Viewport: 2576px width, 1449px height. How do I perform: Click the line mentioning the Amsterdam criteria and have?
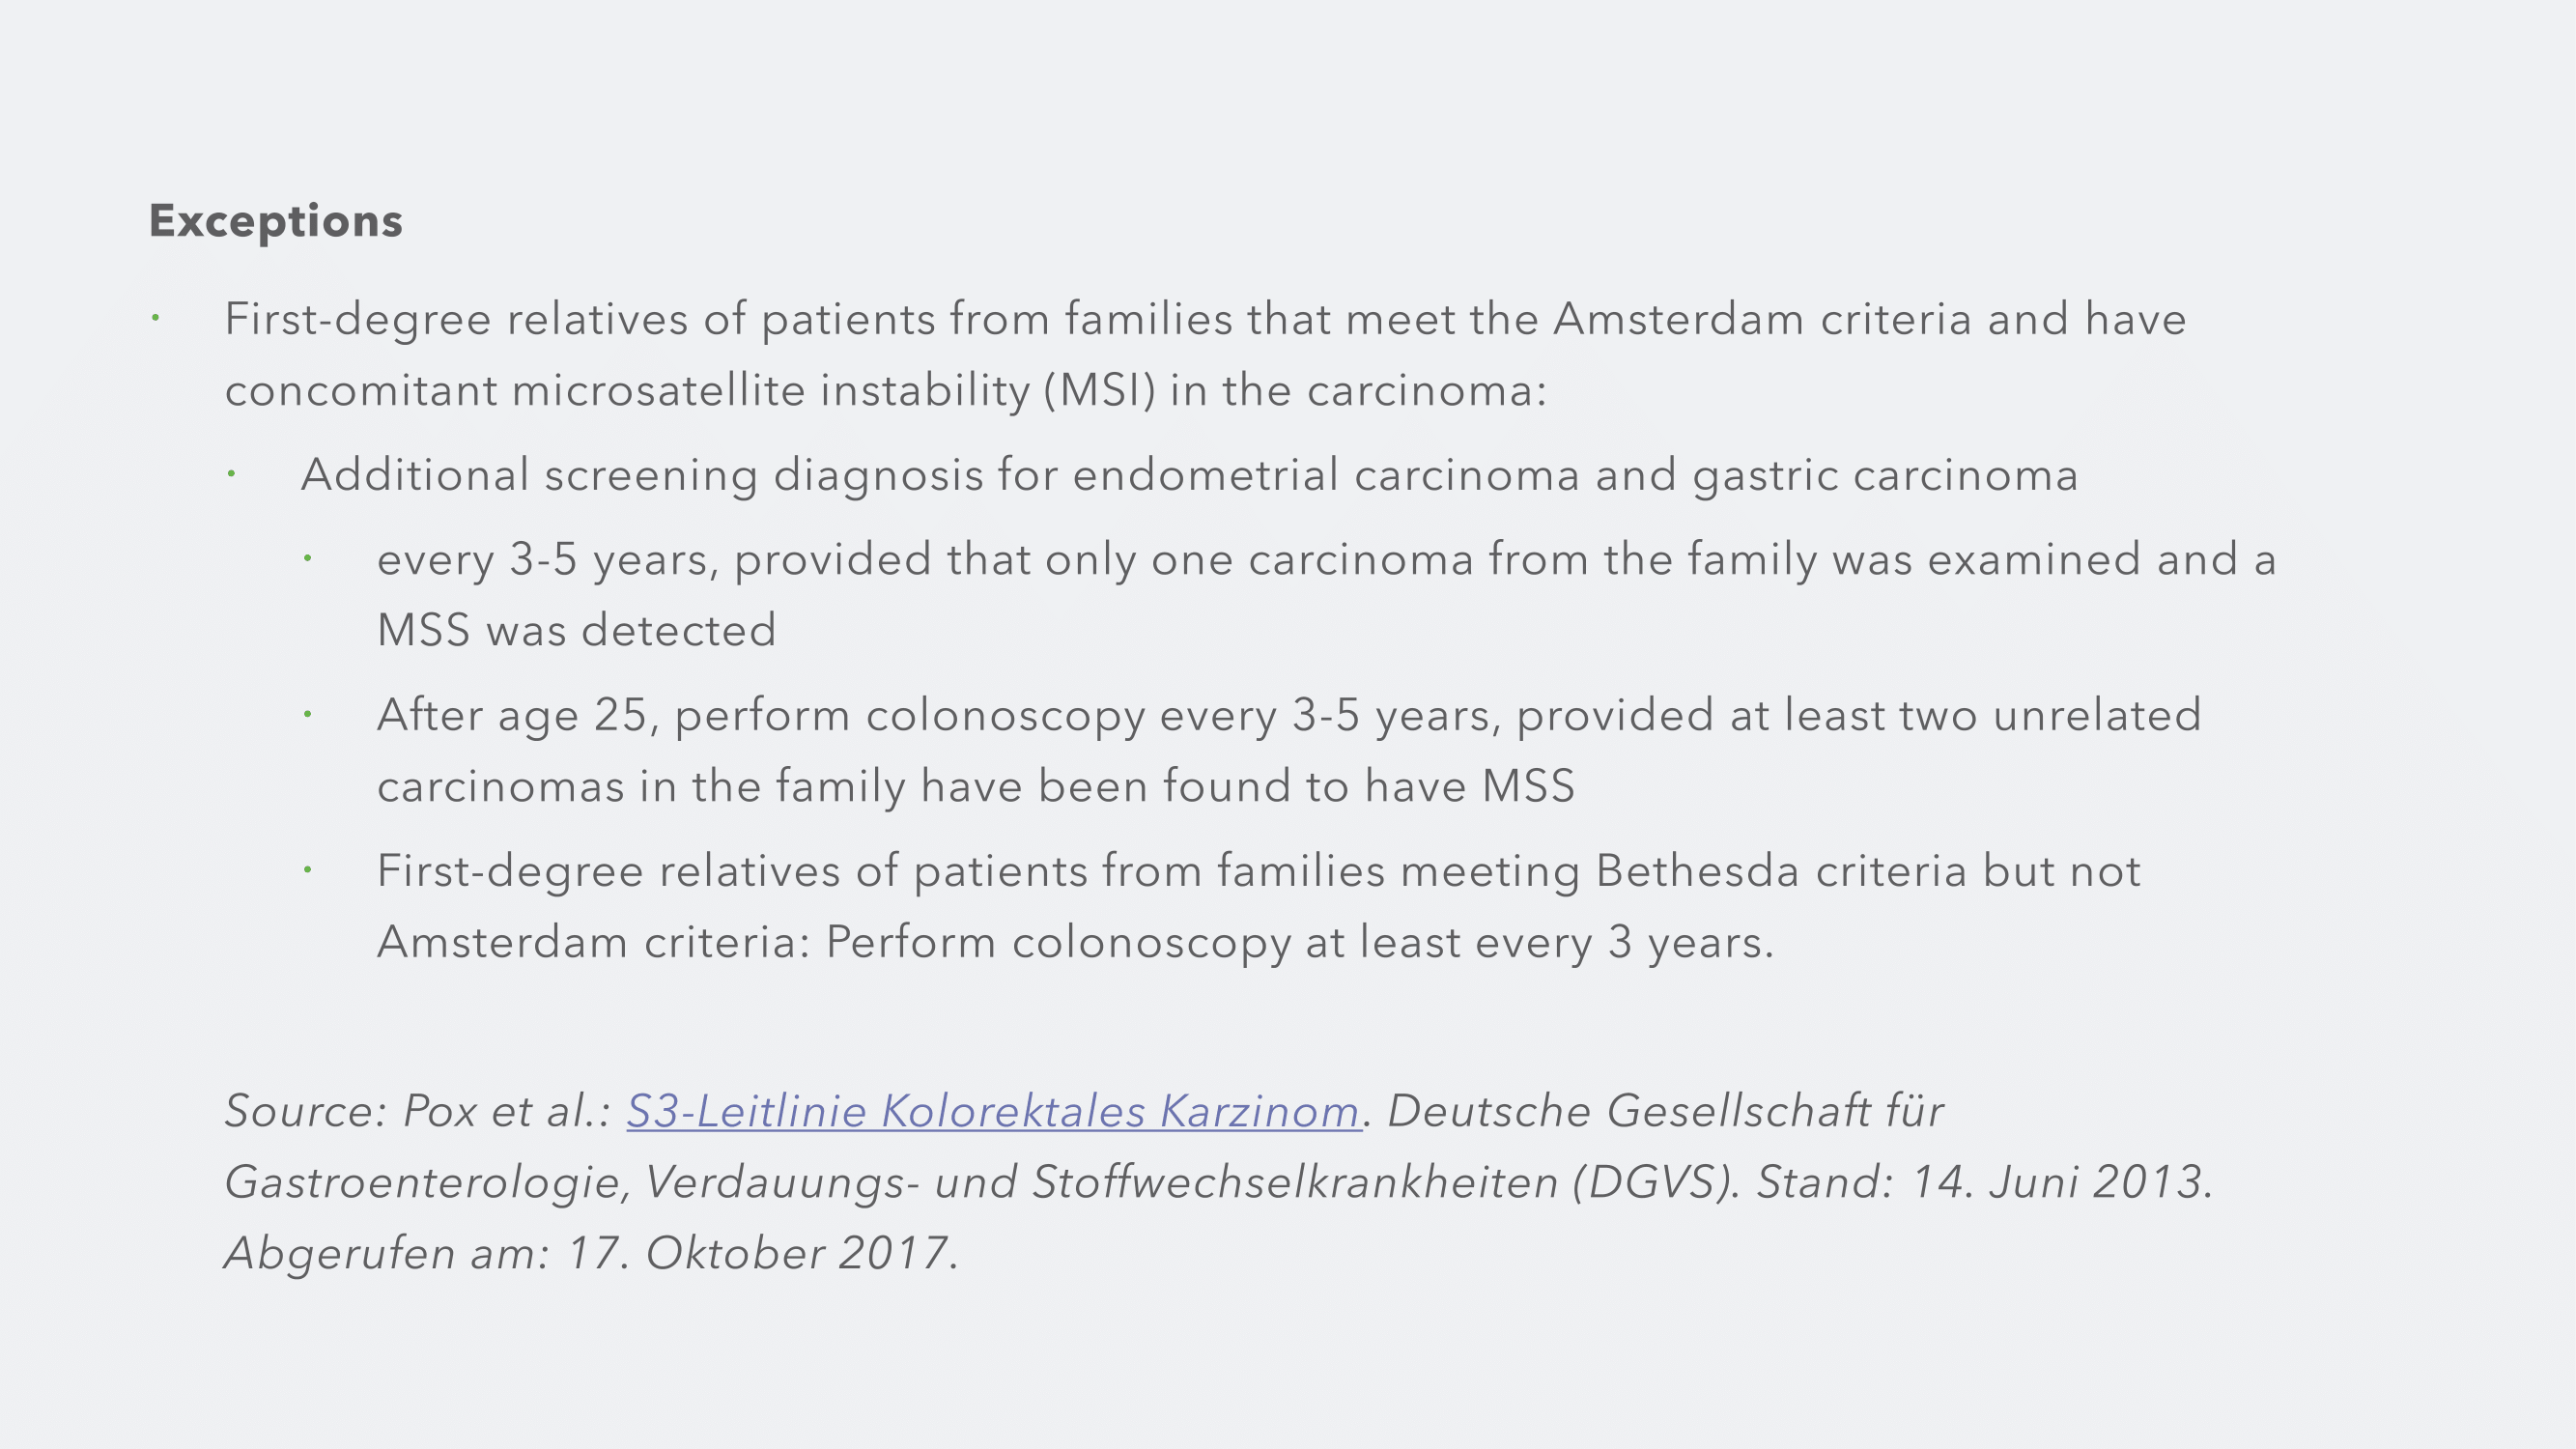pos(1204,320)
